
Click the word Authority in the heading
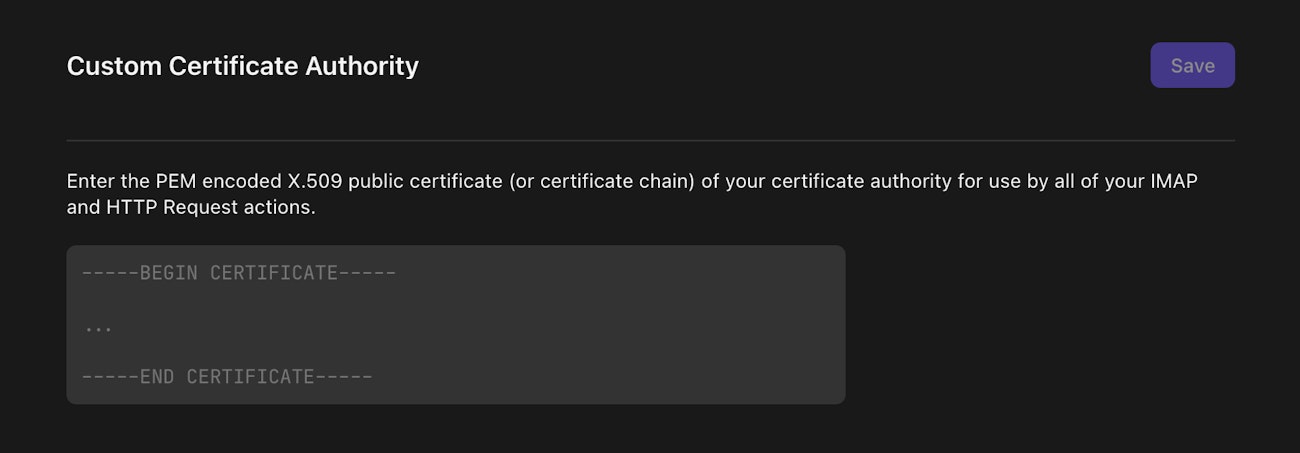(362, 66)
